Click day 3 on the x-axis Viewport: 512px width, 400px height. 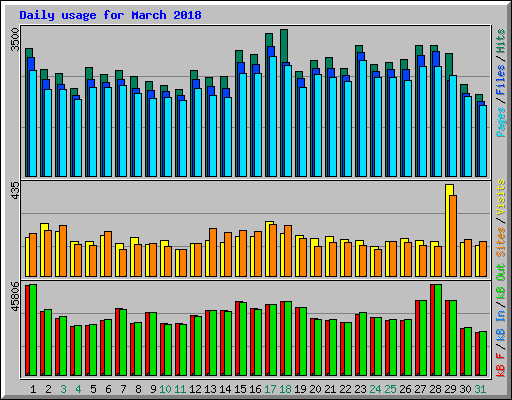[63, 389]
